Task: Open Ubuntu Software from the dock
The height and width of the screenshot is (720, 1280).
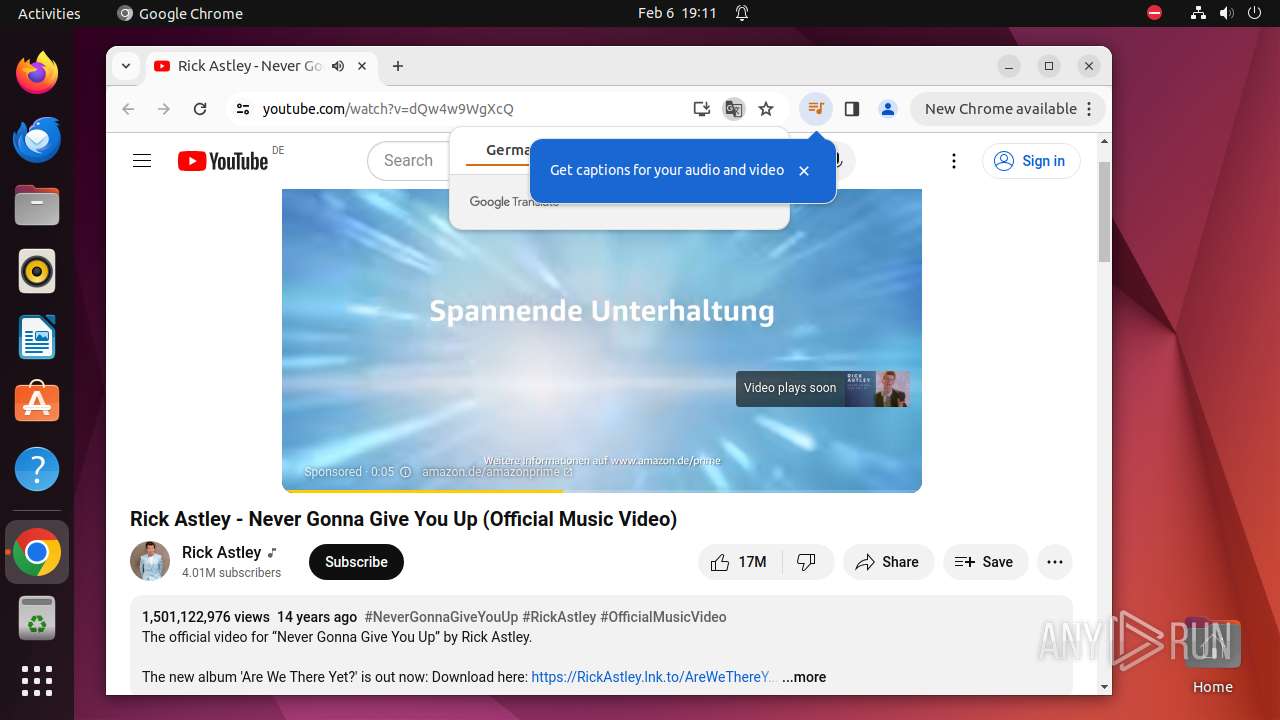Action: click(37, 403)
